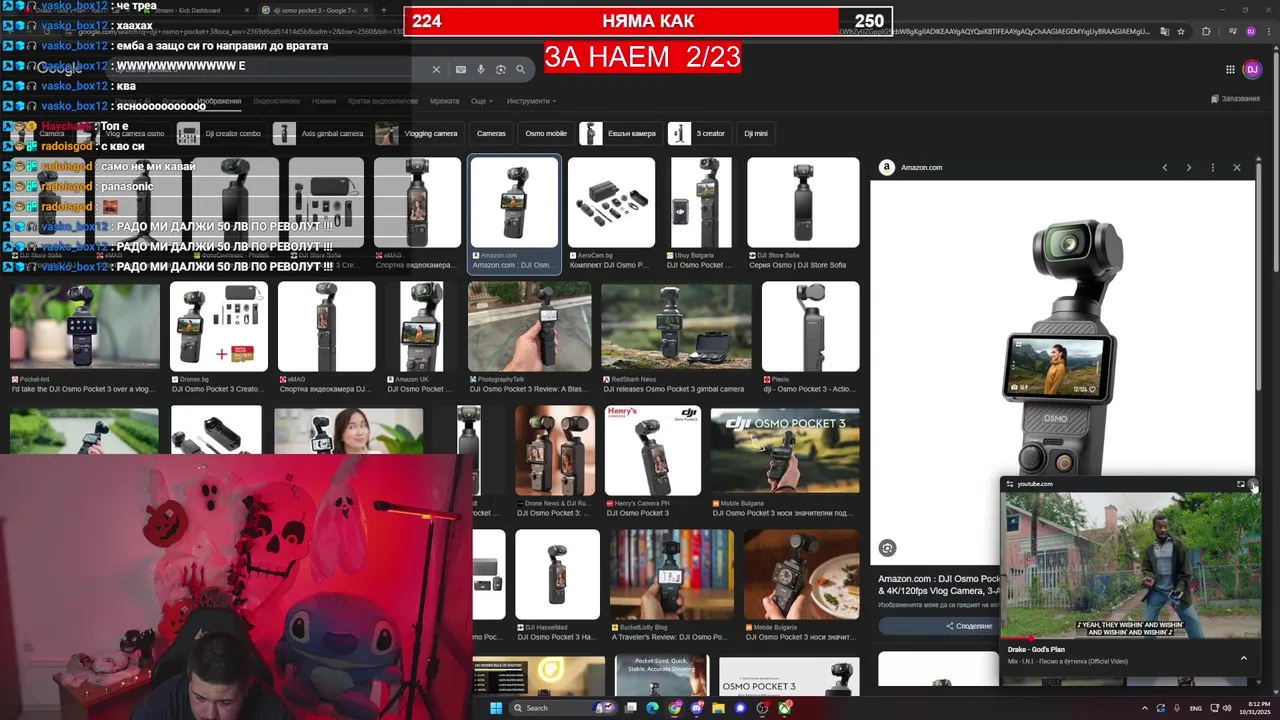Return to tab from YouTube picture-in-picture window
Viewport: 1280px width, 720px height.
[x=1241, y=484]
